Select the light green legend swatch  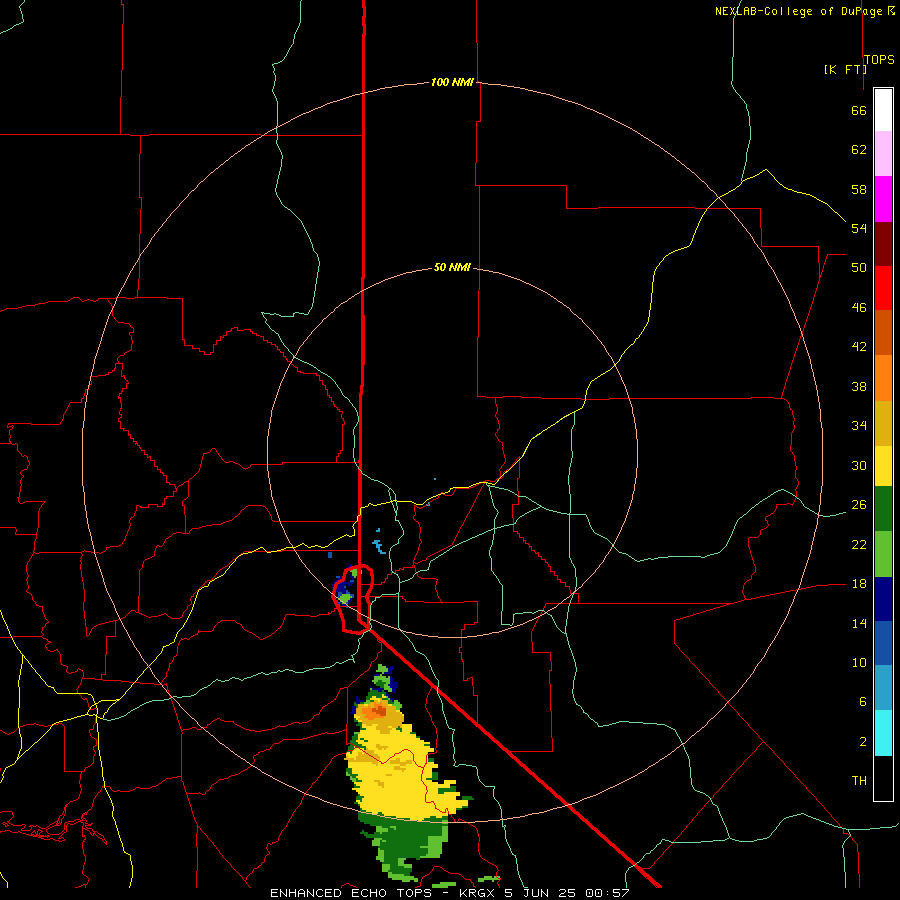883,554
